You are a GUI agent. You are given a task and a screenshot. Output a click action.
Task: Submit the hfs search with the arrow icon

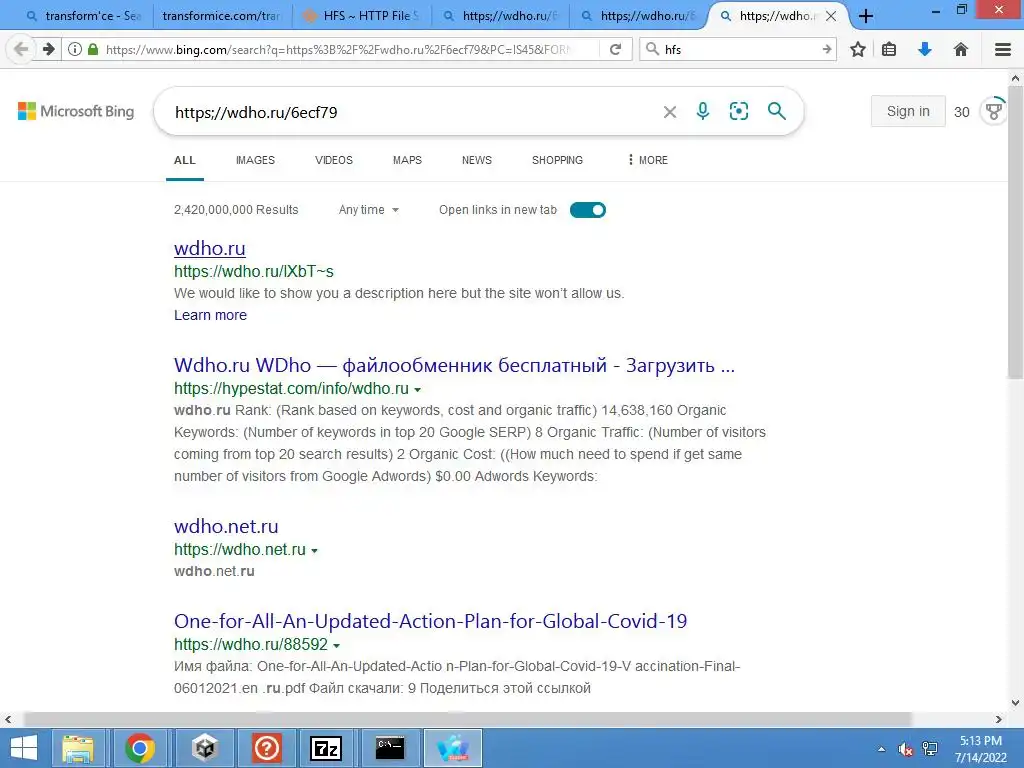pos(827,49)
